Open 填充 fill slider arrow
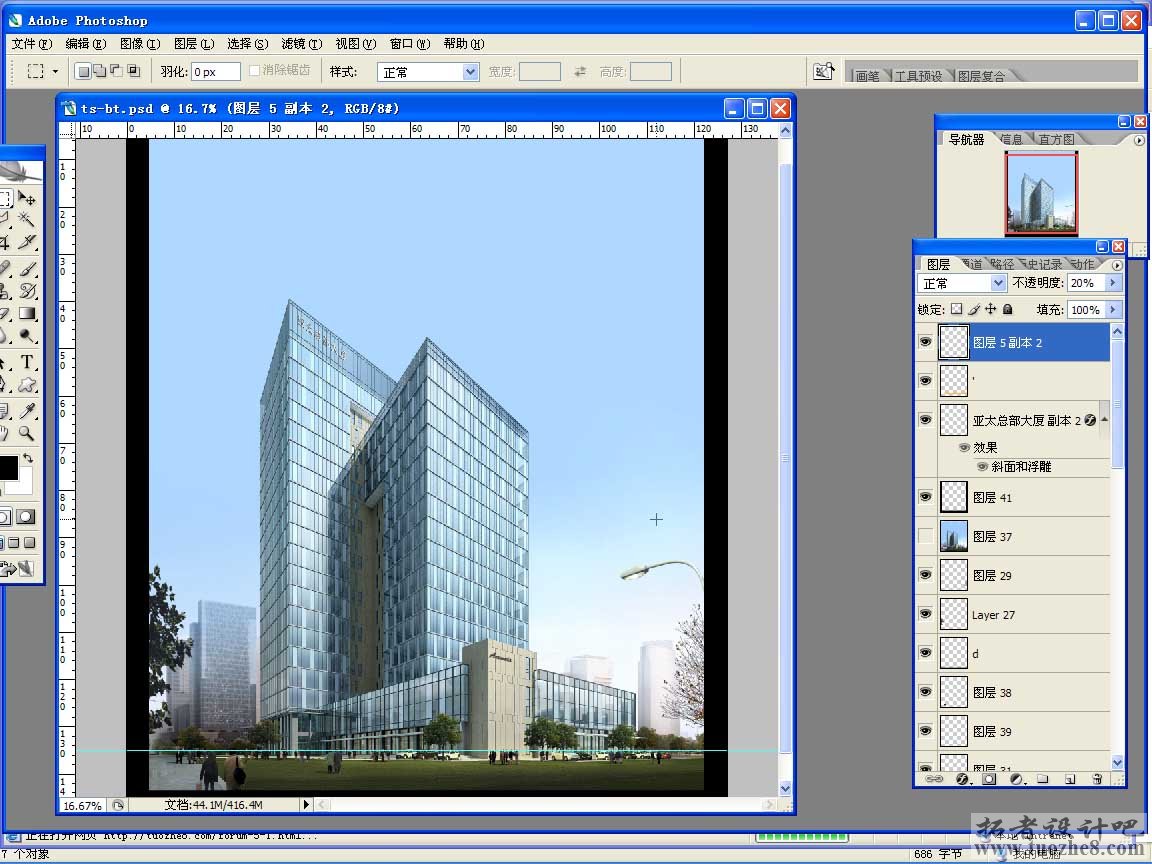The image size is (1152, 864). click(1114, 309)
